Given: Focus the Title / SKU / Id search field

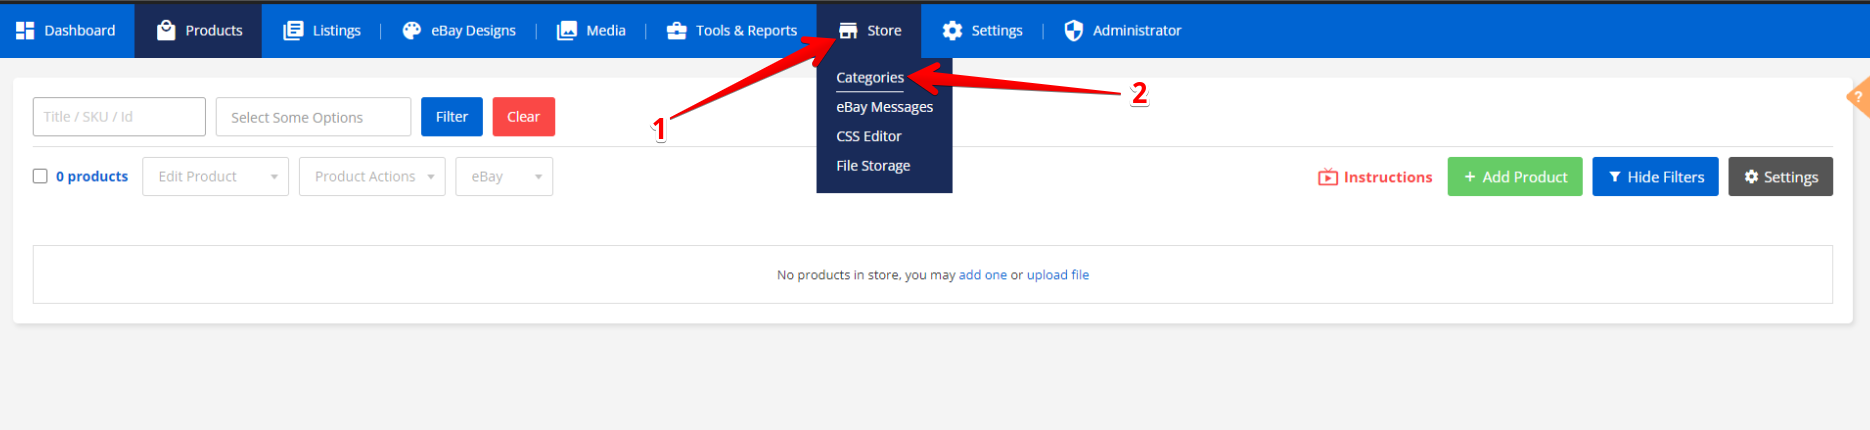Looking at the screenshot, I should pyautogui.click(x=119, y=117).
